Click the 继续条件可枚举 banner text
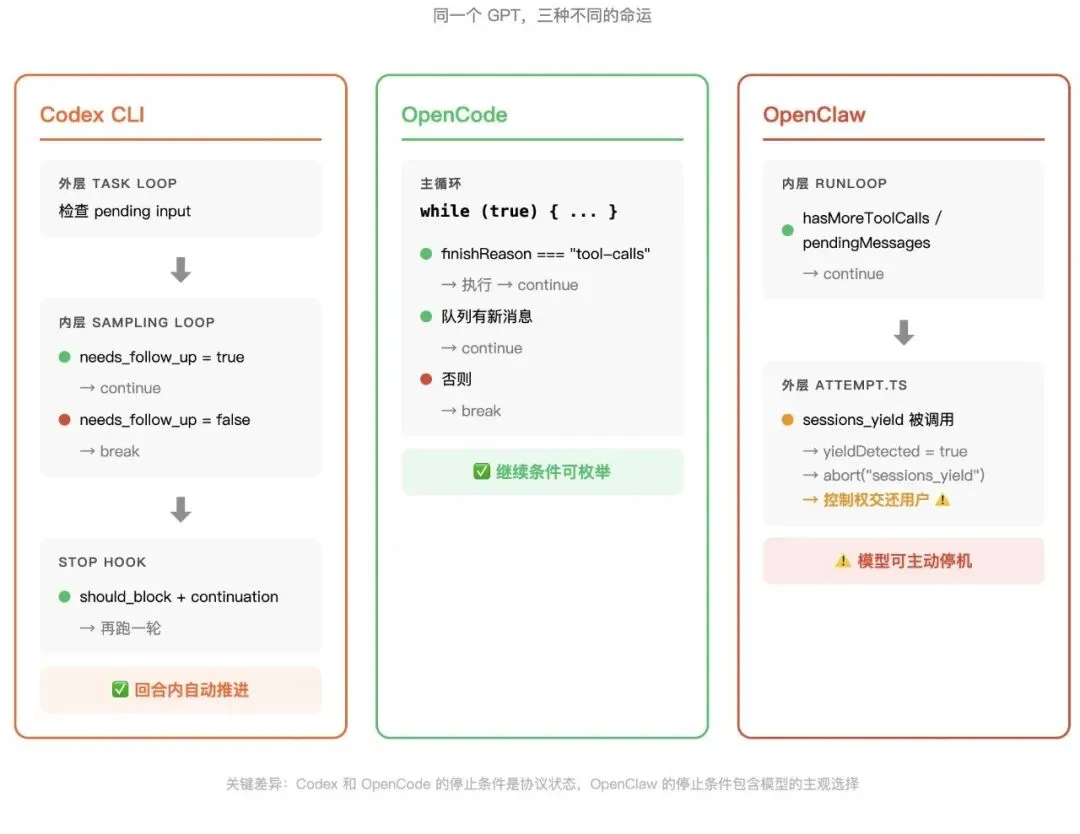 pos(553,471)
